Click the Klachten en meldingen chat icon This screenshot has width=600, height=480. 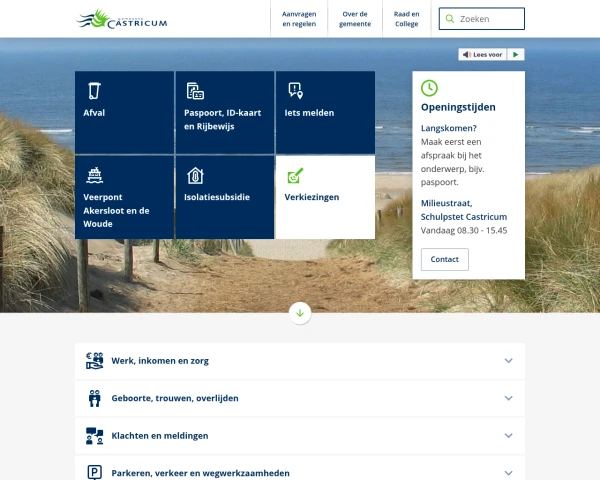click(95, 436)
